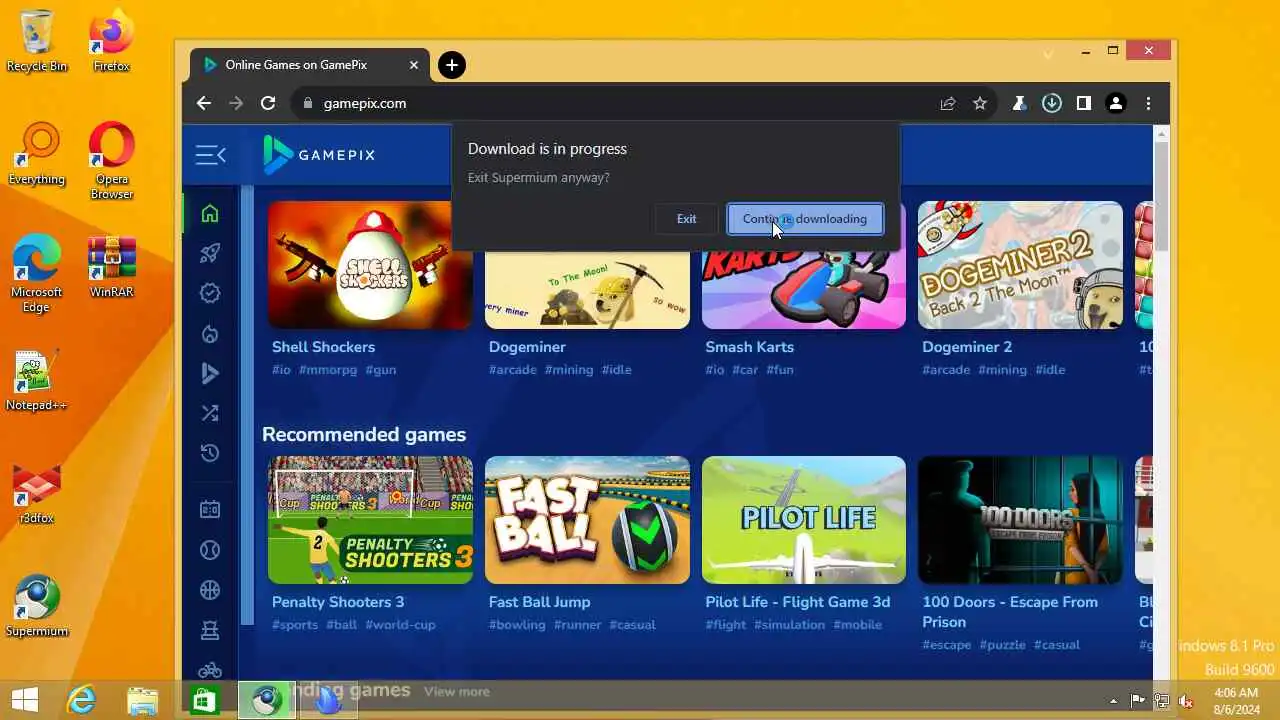
Task: Open the Windows Store taskbar icon
Action: pos(205,701)
